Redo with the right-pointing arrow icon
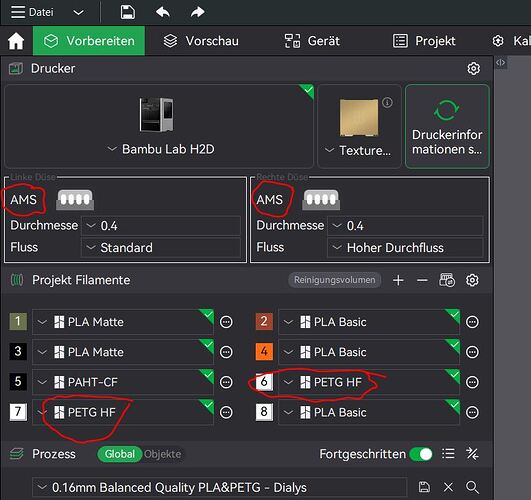Viewport: 531px width, 500px height. point(197,13)
